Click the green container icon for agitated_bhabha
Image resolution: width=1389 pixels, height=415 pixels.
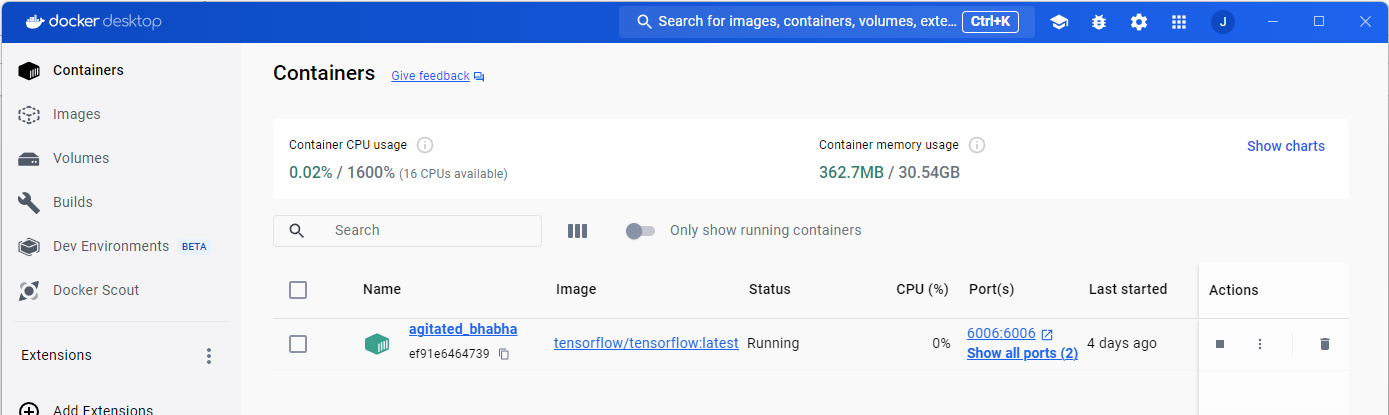pyautogui.click(x=377, y=344)
